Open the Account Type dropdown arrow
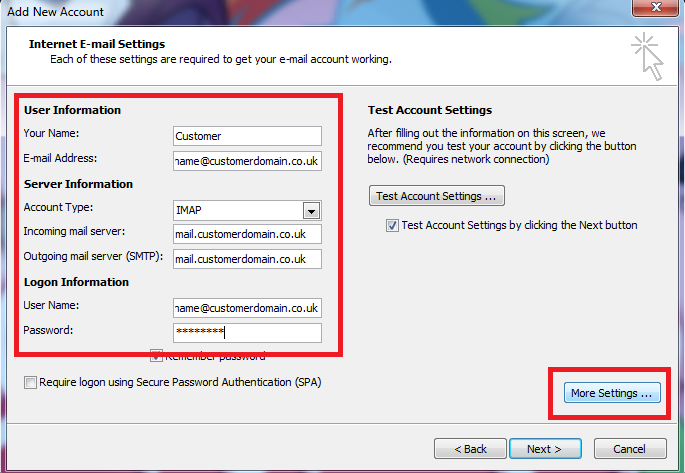The image size is (685, 473). pyautogui.click(x=311, y=210)
